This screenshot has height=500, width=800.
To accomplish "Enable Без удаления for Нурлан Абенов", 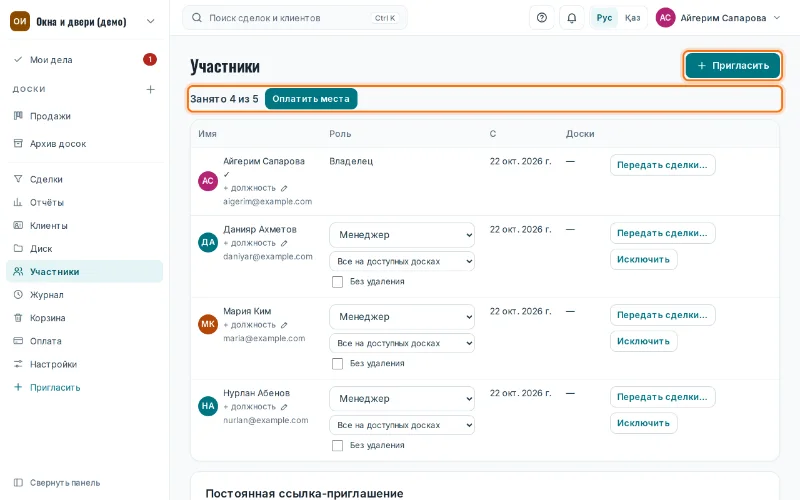I will point(337,445).
